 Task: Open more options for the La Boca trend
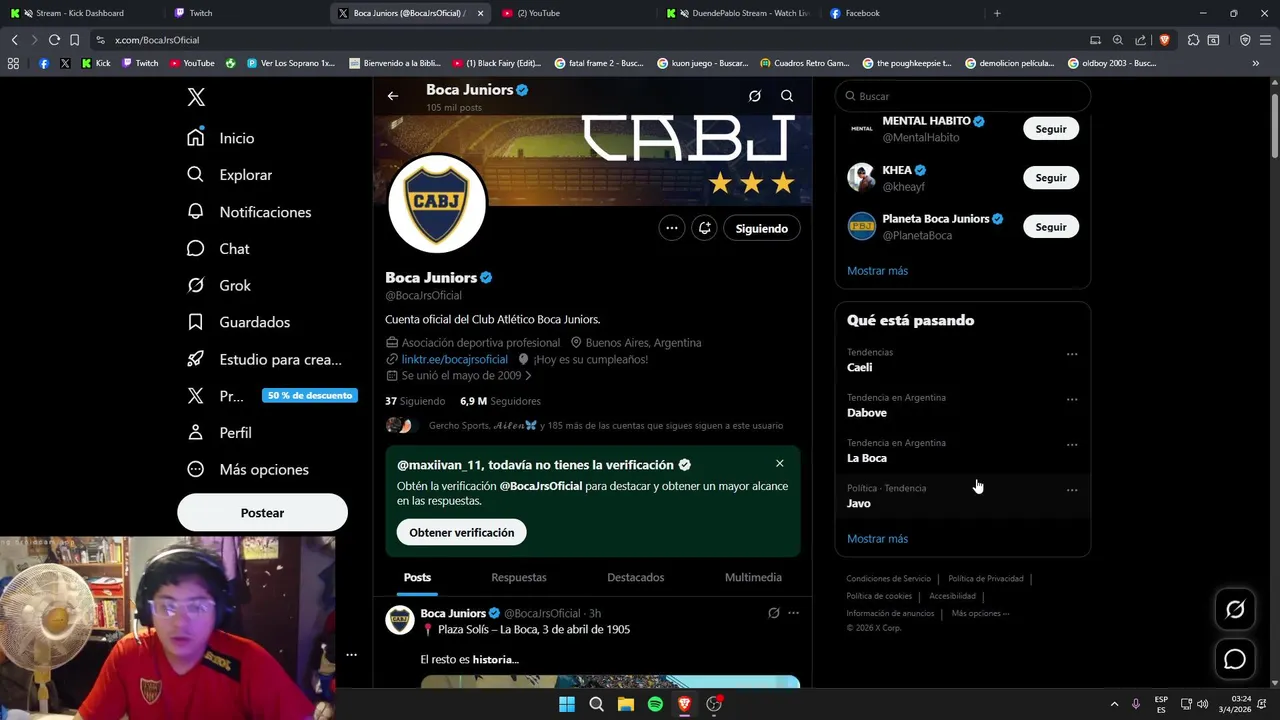click(x=1072, y=445)
